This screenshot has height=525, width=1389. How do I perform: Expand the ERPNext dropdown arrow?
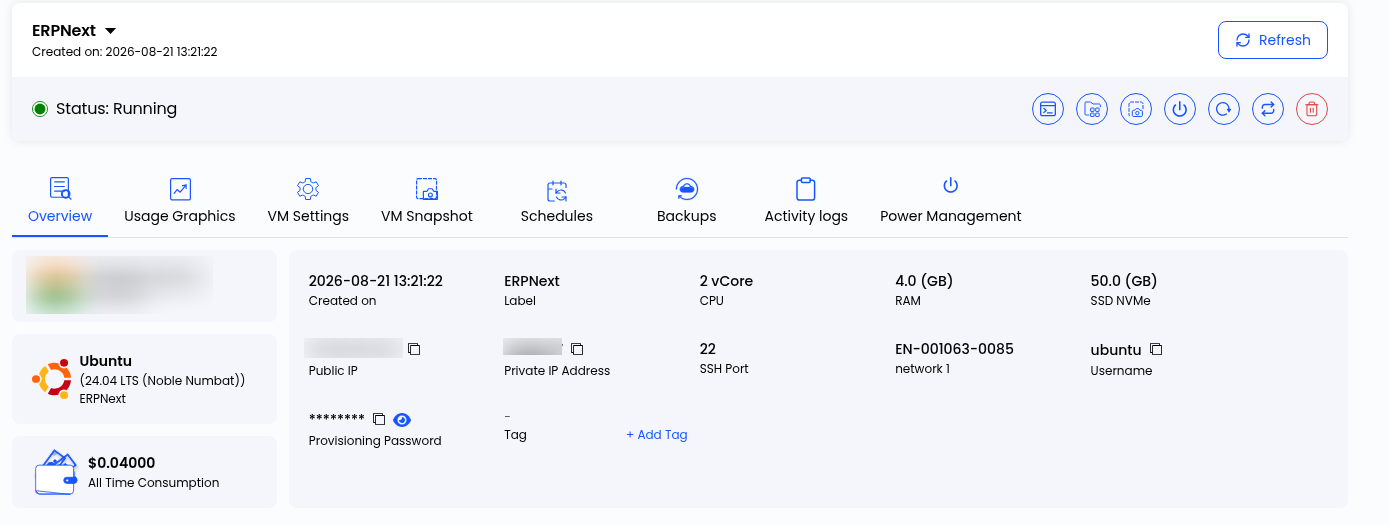tap(111, 31)
